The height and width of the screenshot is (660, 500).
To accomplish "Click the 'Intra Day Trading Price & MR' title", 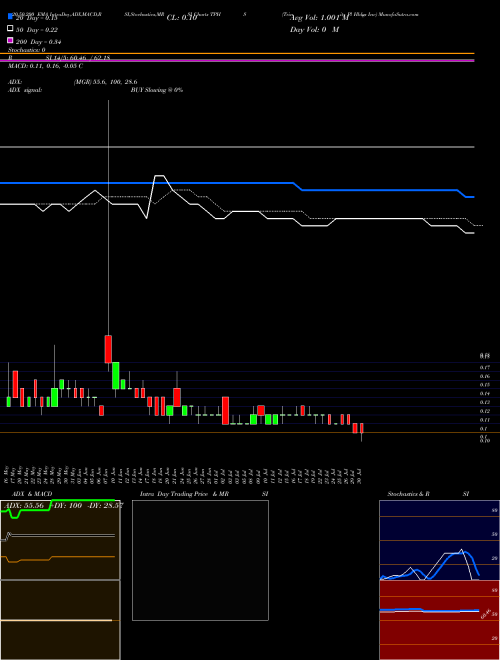I will point(184,494).
